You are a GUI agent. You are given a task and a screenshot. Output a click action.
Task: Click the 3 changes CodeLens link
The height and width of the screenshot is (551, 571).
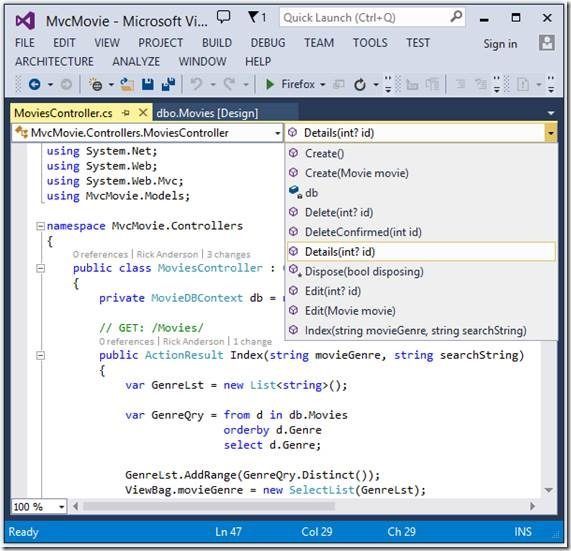click(229, 254)
